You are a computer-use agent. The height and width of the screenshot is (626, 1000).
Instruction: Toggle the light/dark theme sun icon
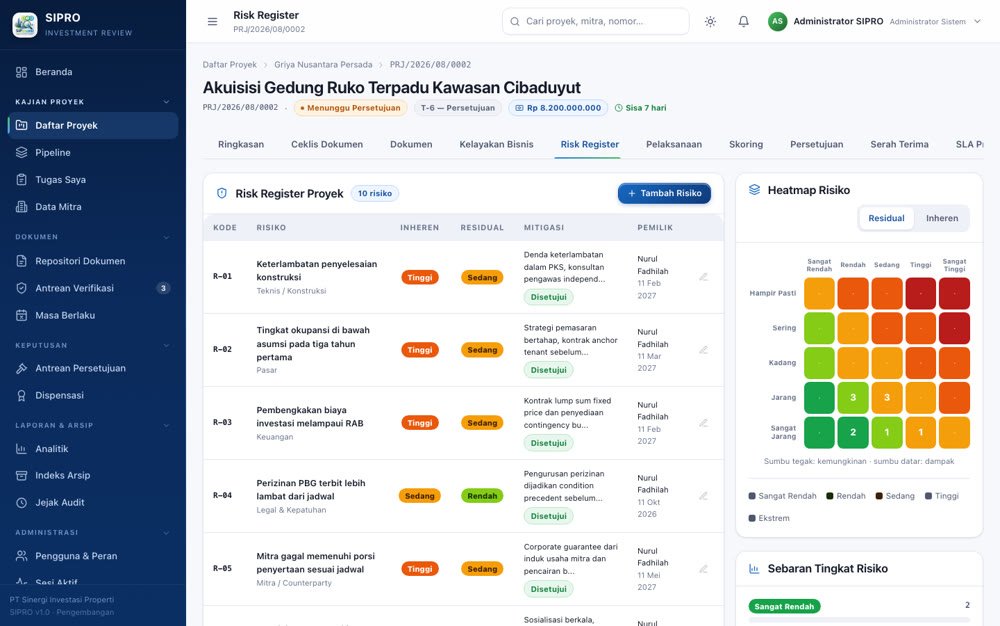tap(710, 22)
